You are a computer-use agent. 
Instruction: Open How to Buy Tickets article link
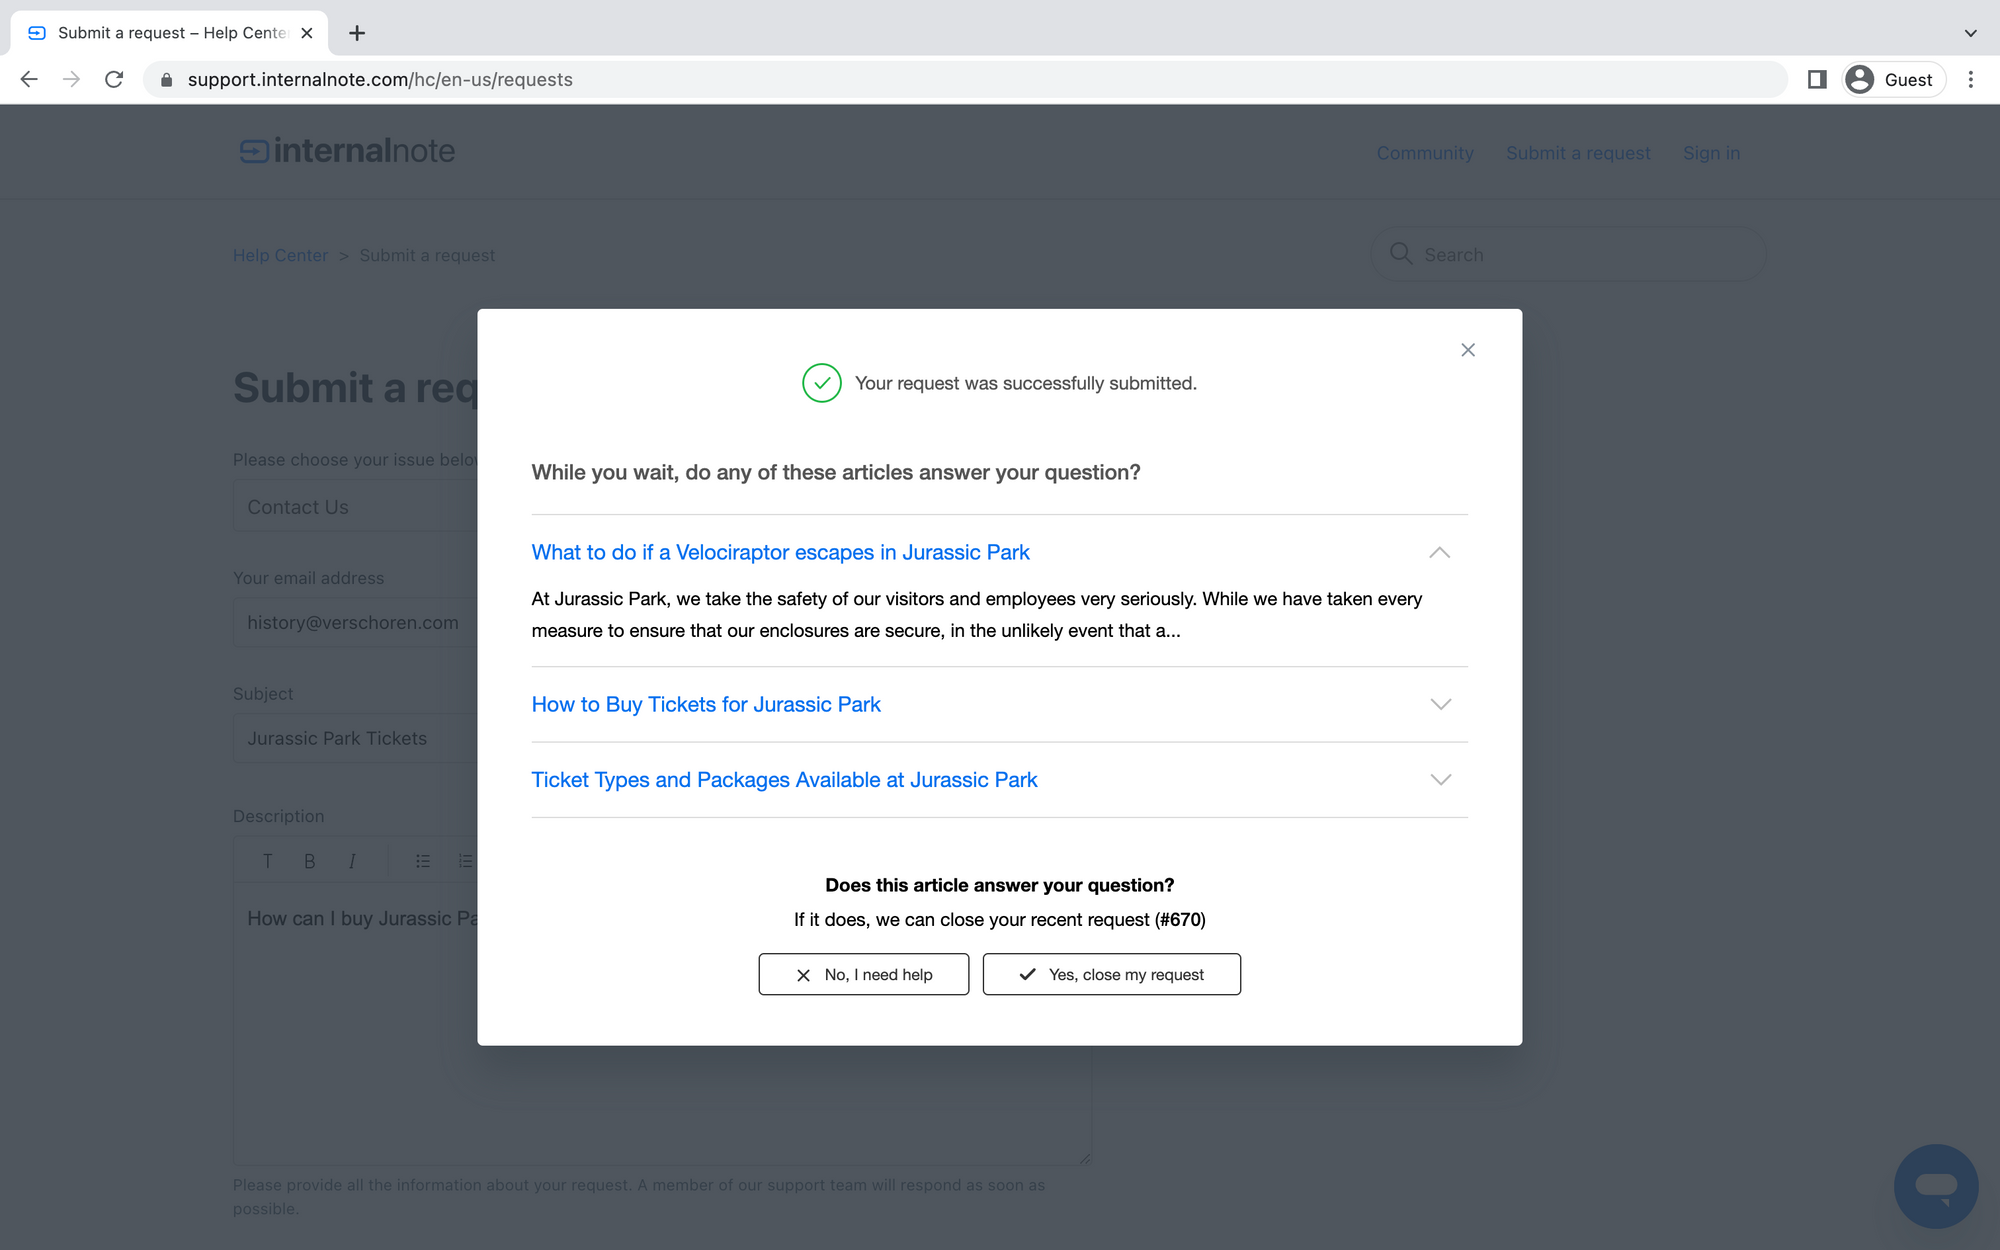click(x=705, y=704)
